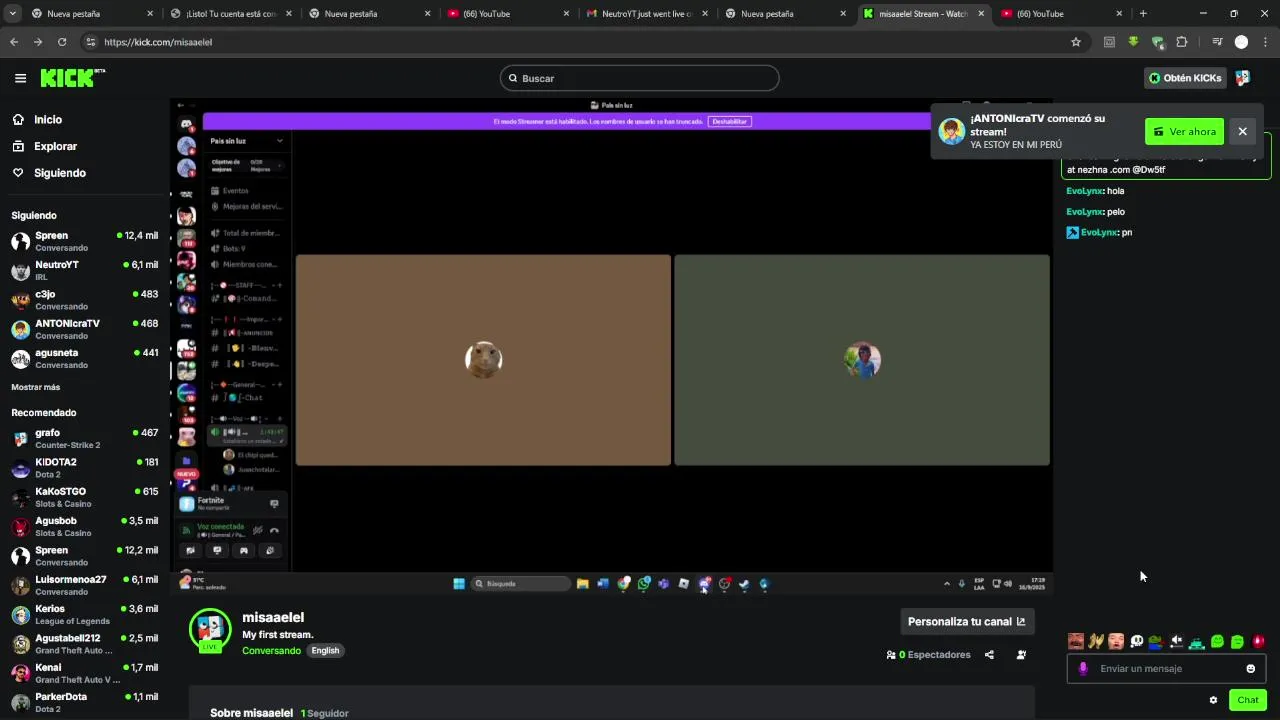Open browser extensions puzzle icon

pos(1182,42)
